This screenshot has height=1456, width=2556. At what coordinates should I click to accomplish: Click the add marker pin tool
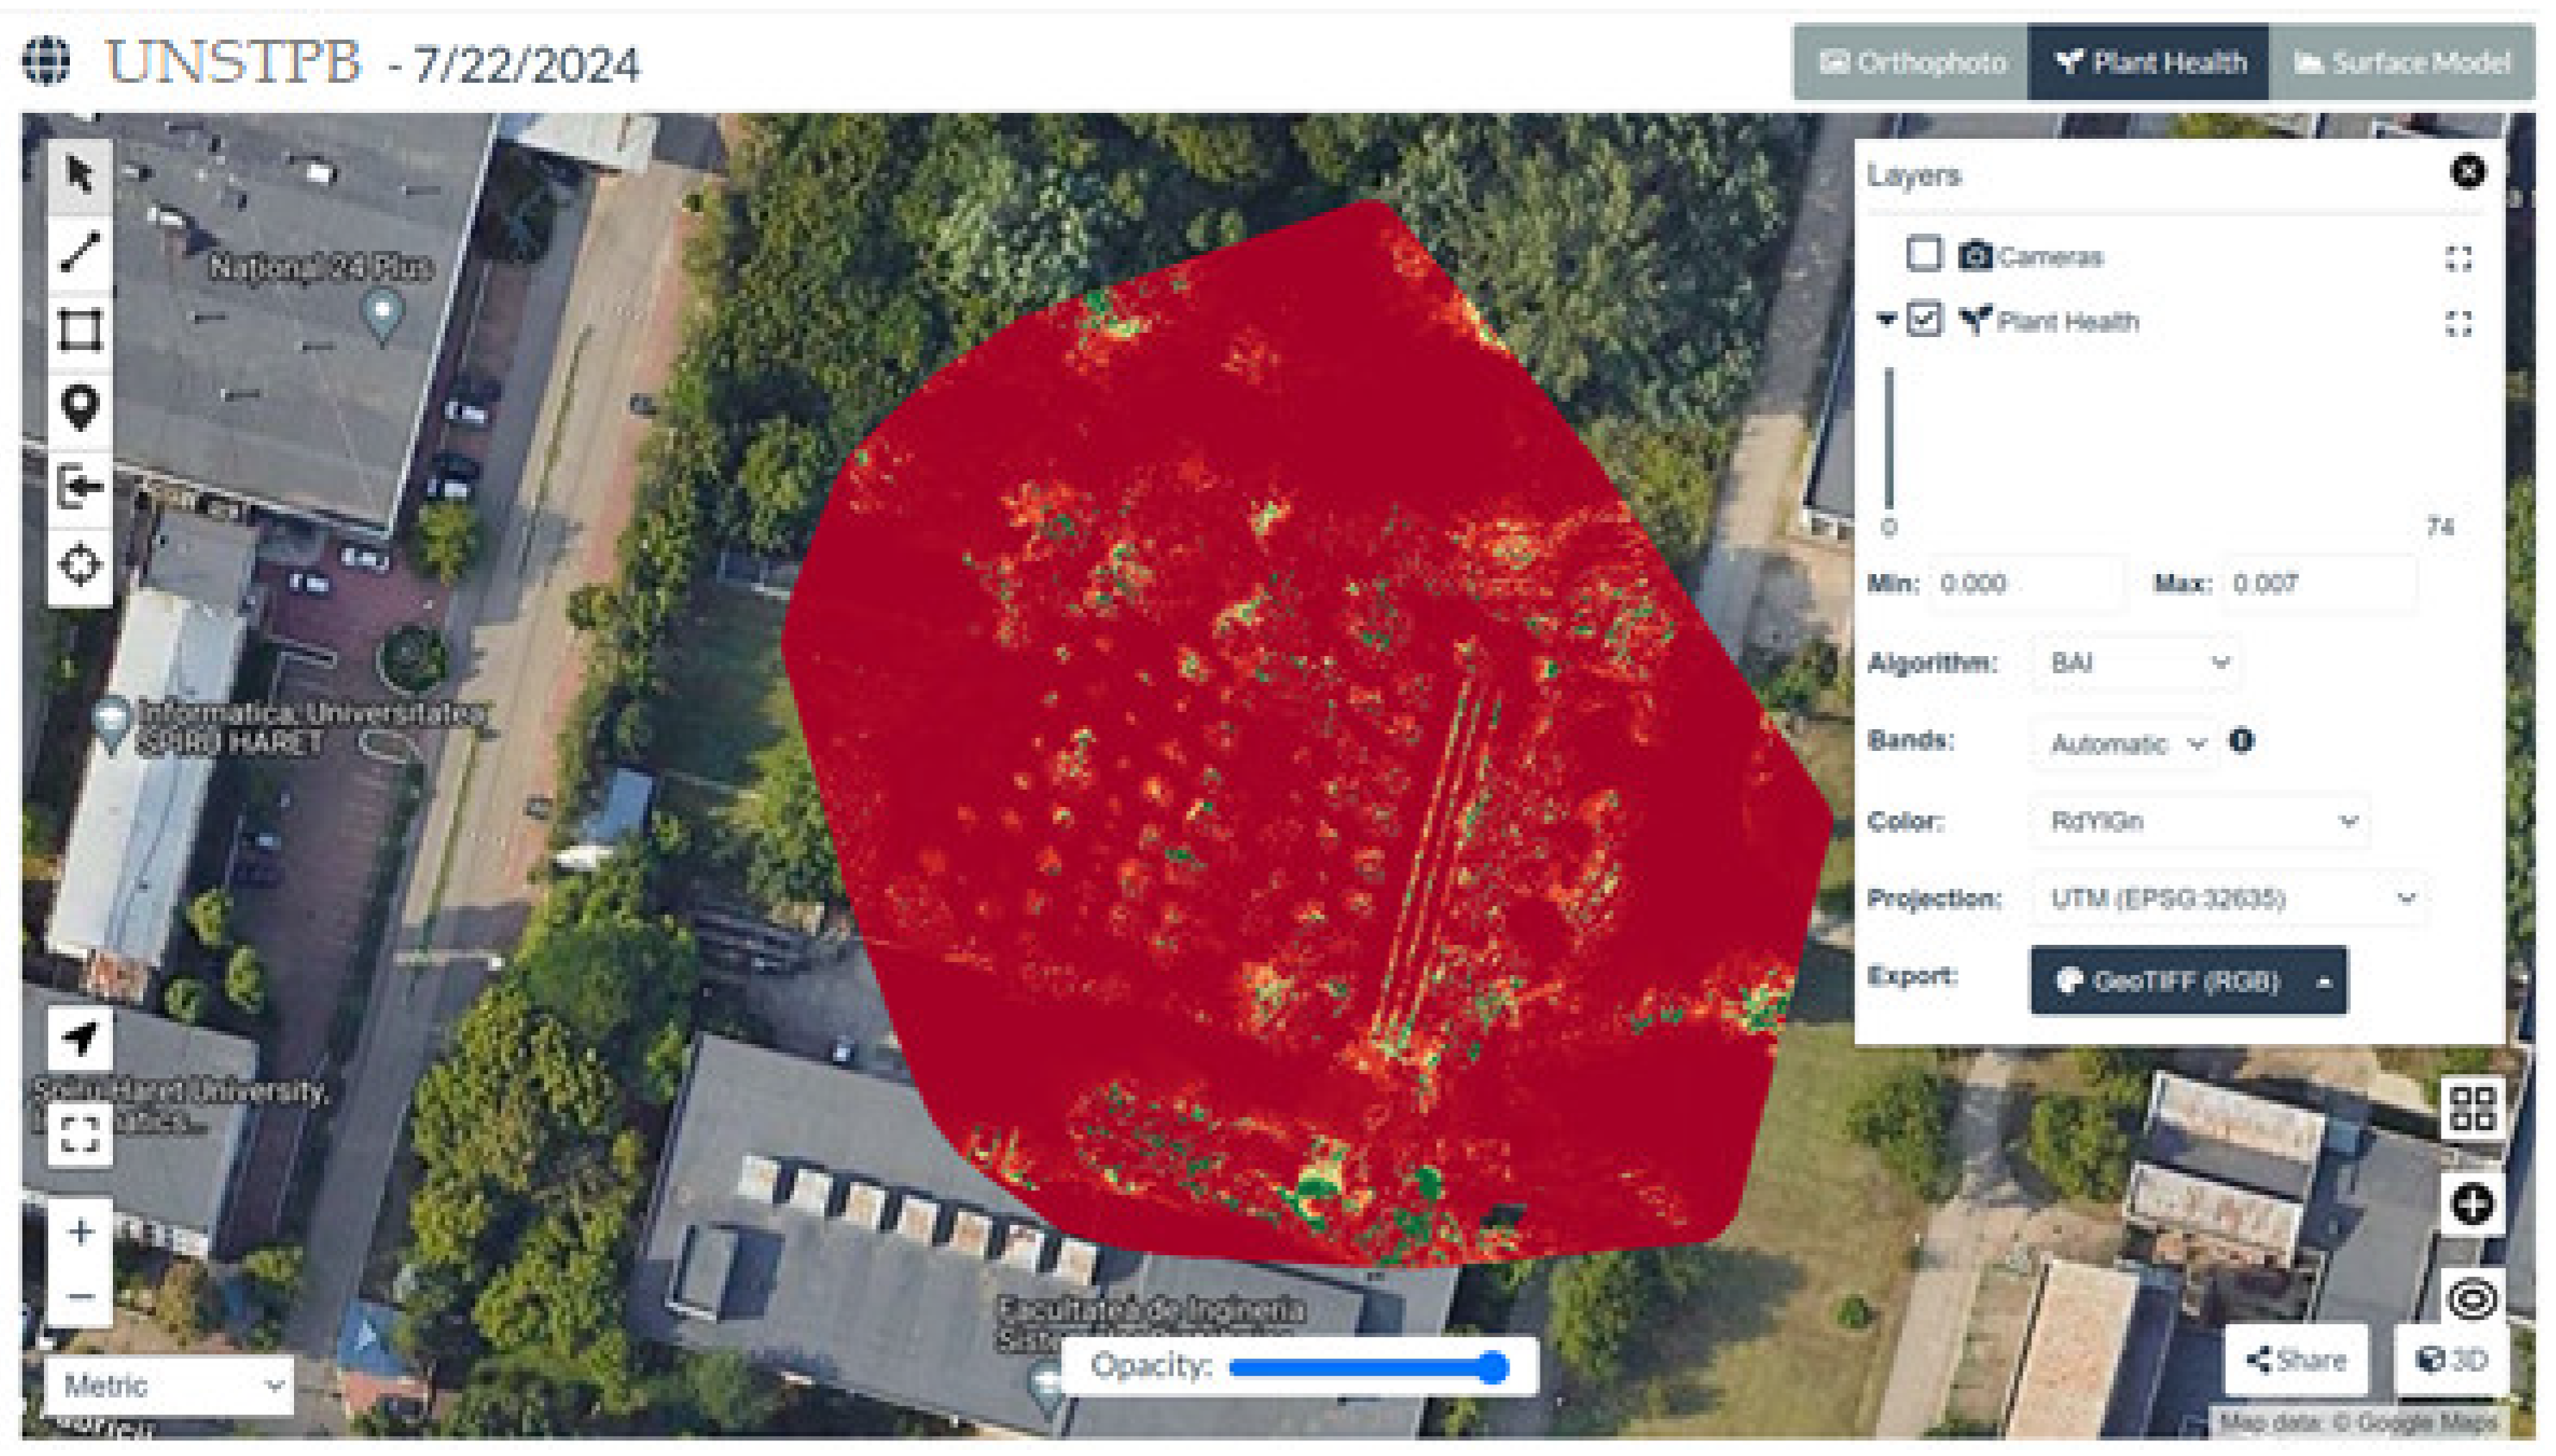click(79, 406)
